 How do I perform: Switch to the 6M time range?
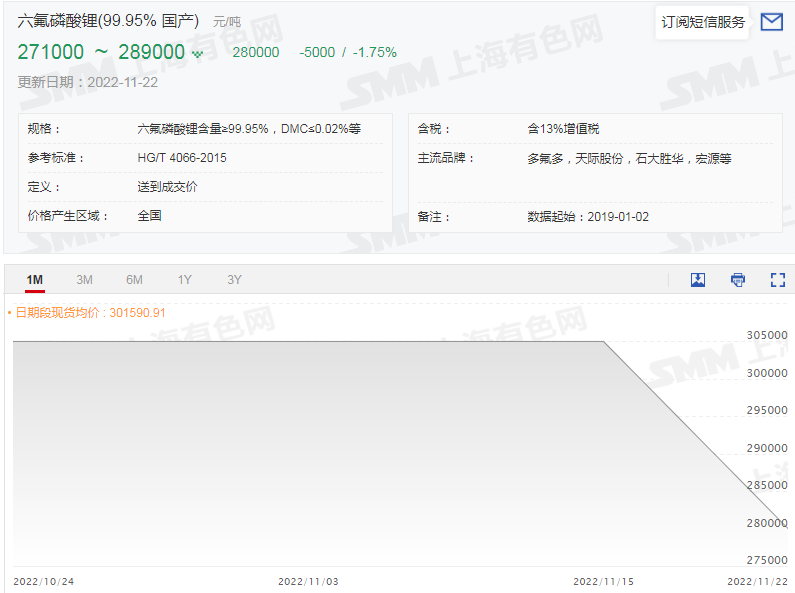[x=134, y=280]
